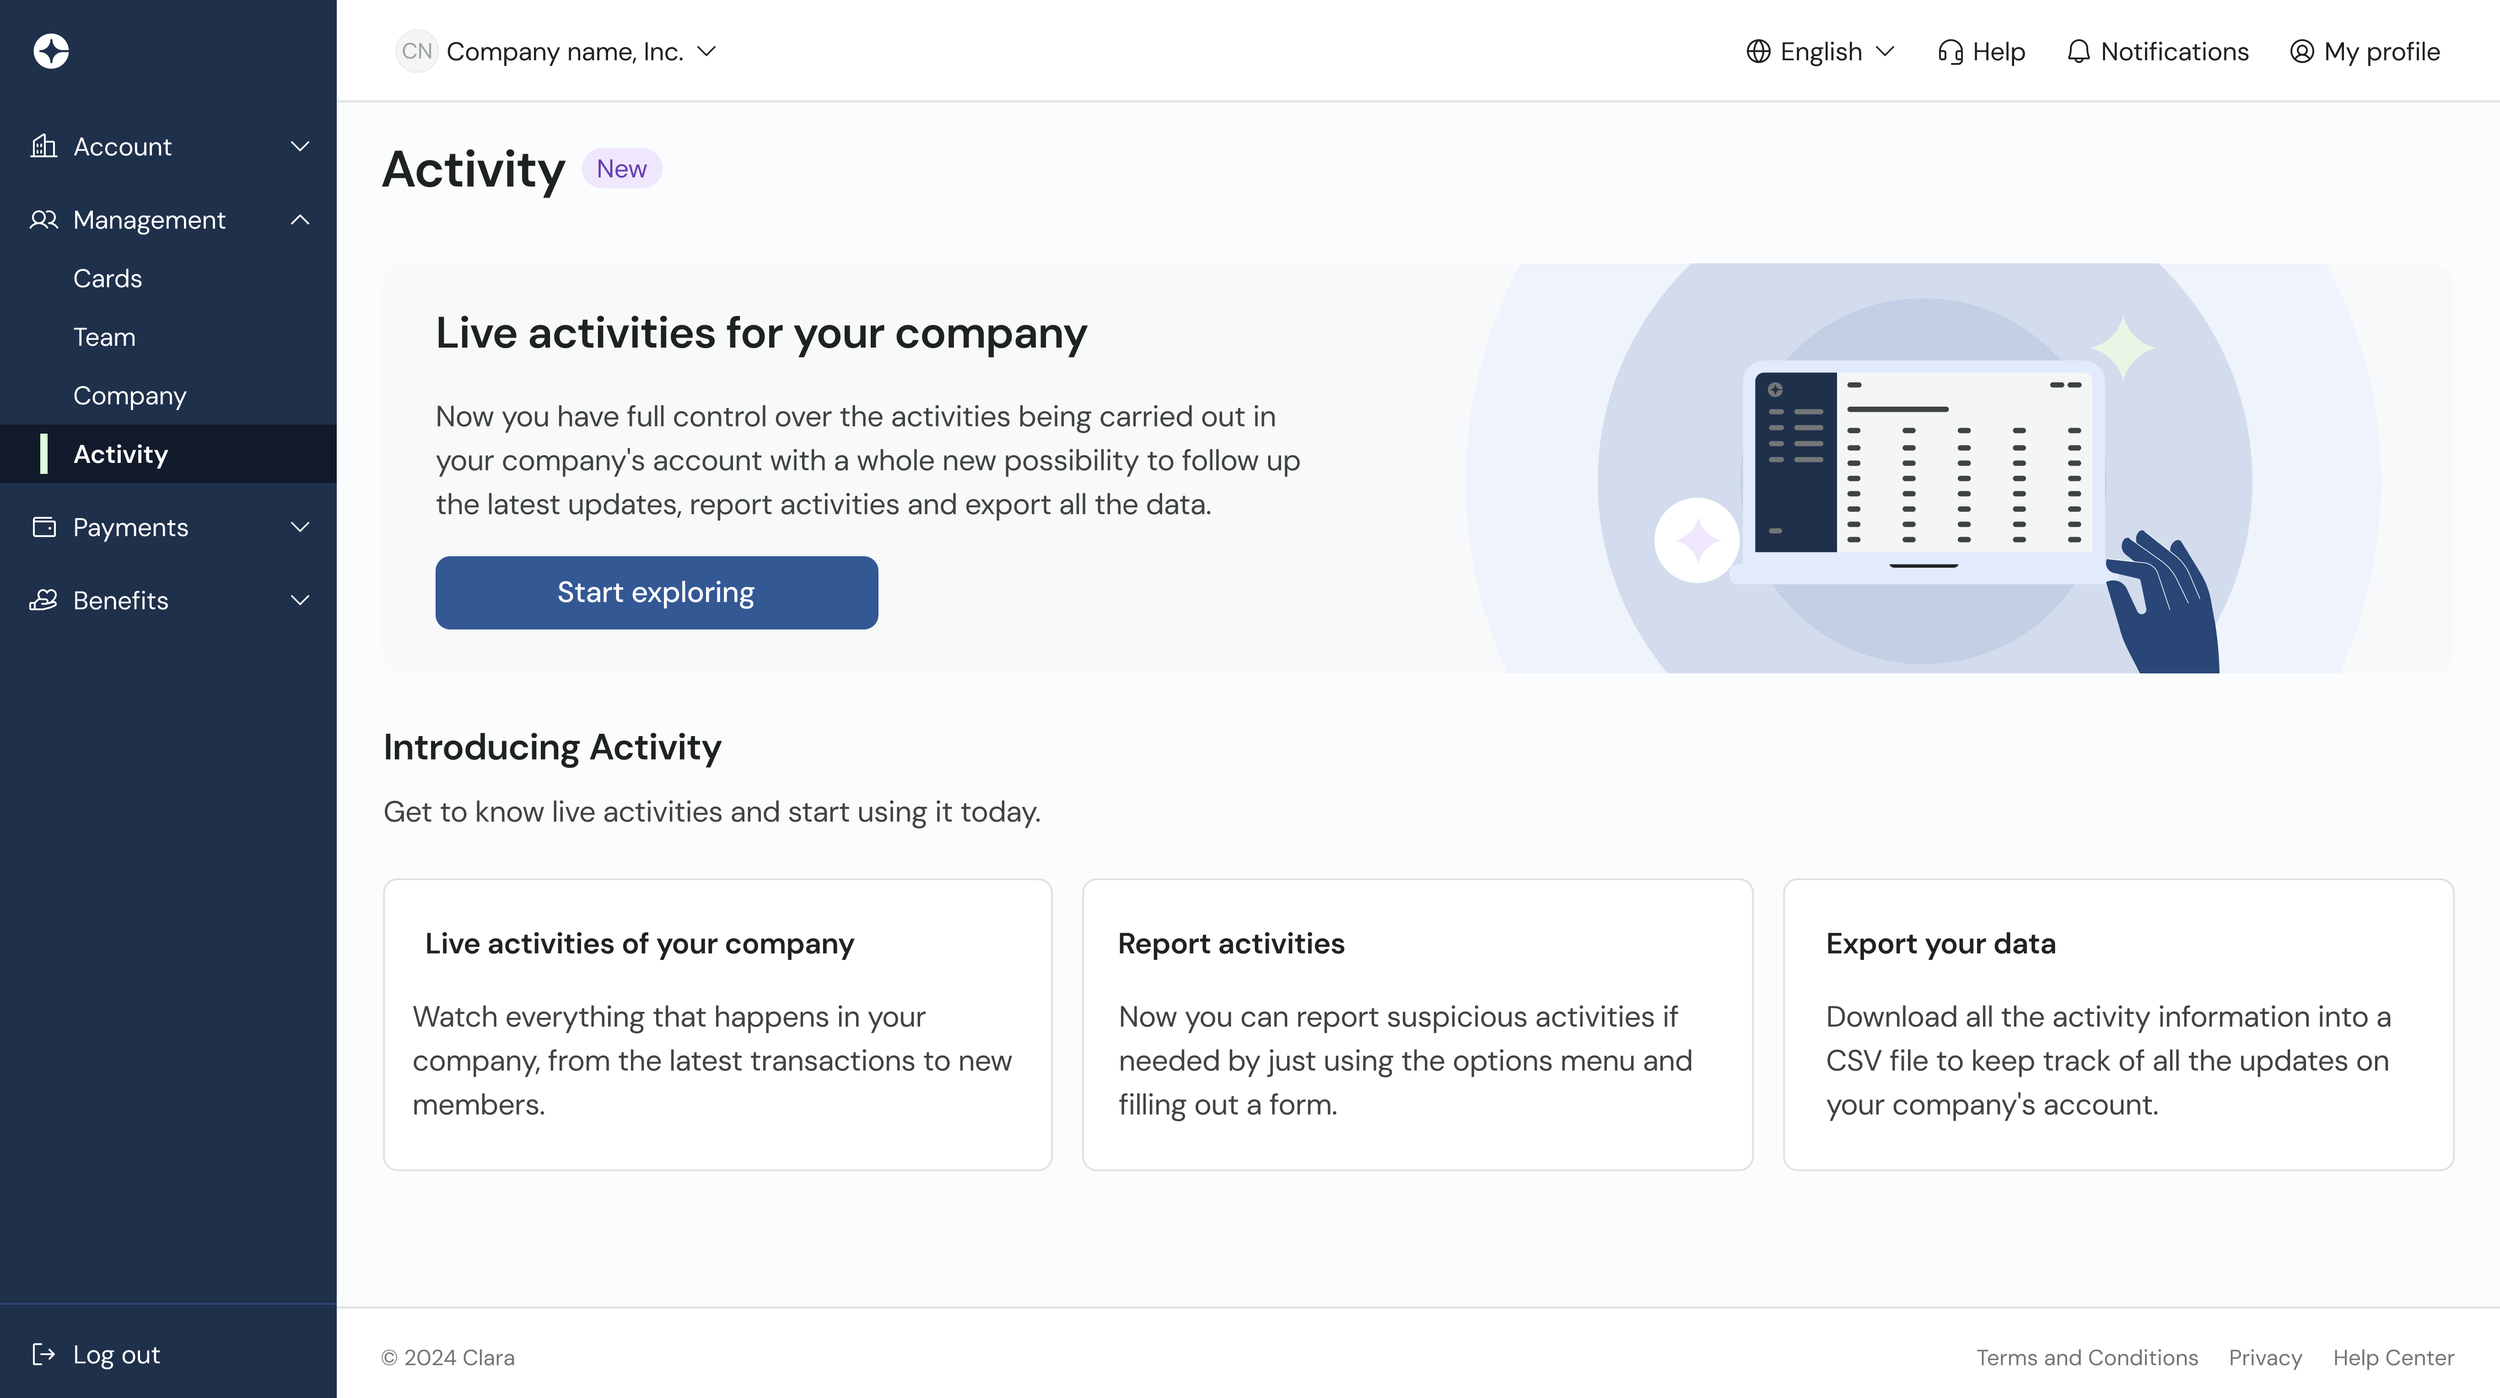This screenshot has width=2500, height=1398.
Task: Expand the Account section chevron
Action: [x=300, y=146]
